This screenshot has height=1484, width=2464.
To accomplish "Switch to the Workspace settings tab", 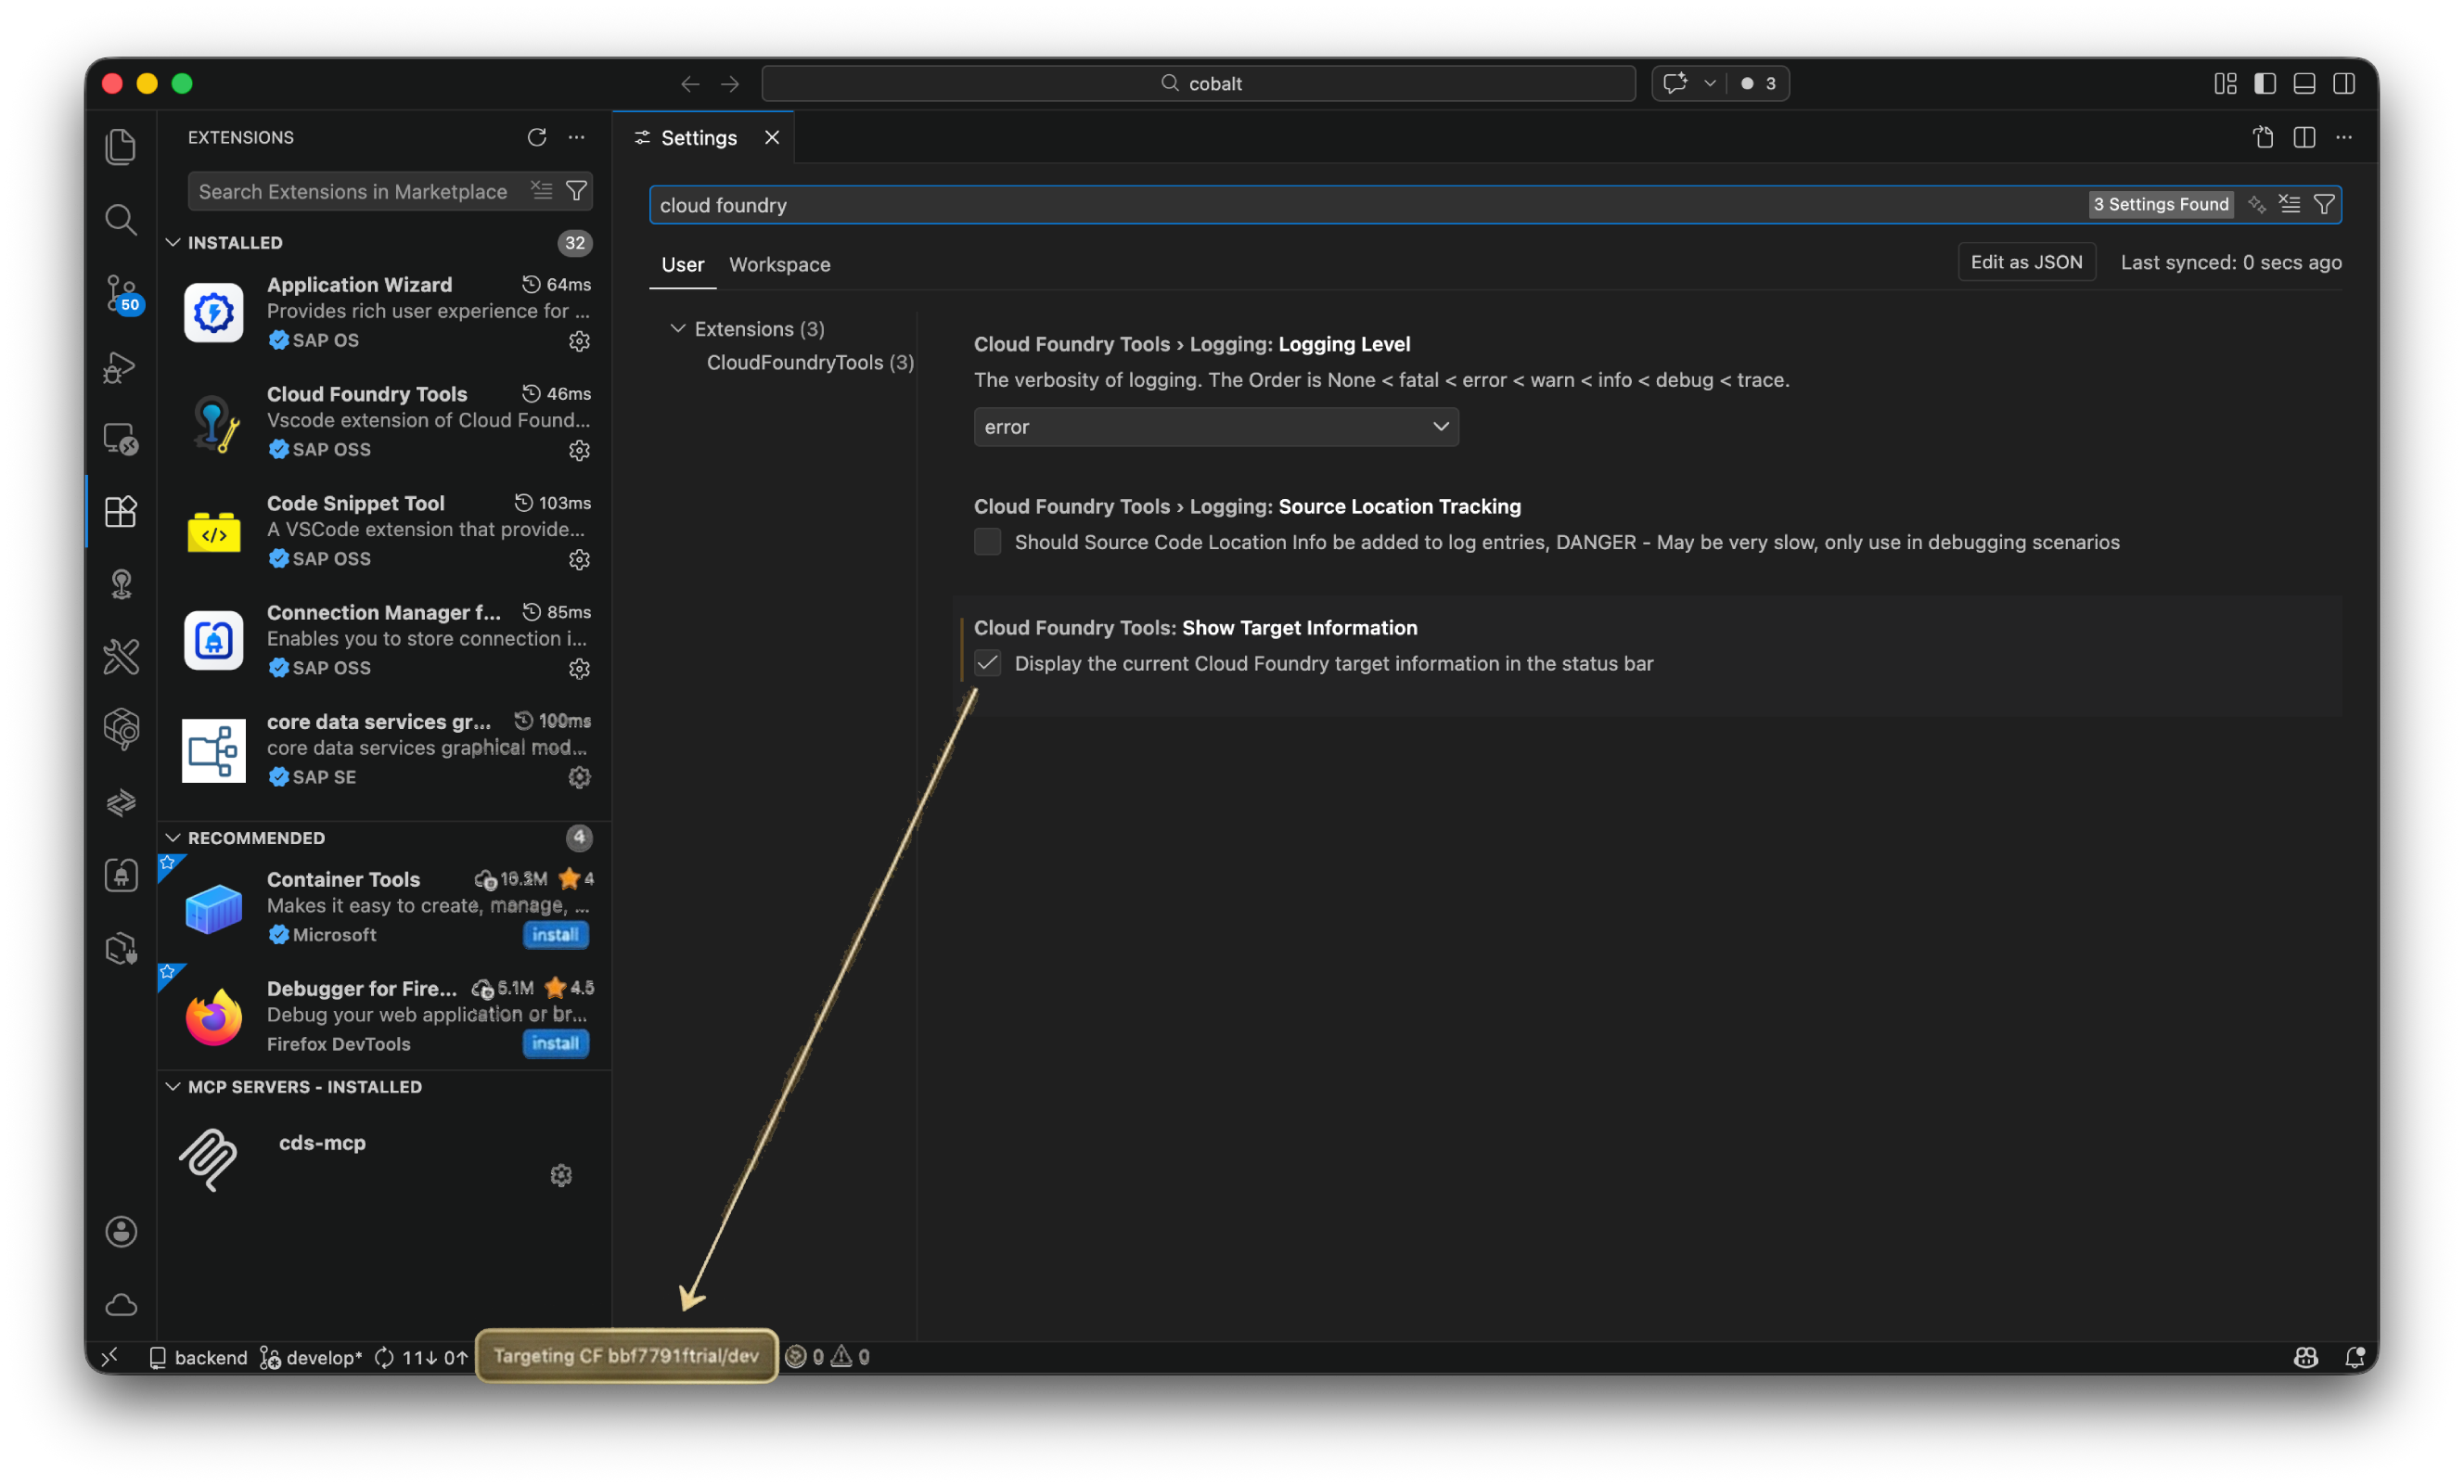I will [779, 264].
